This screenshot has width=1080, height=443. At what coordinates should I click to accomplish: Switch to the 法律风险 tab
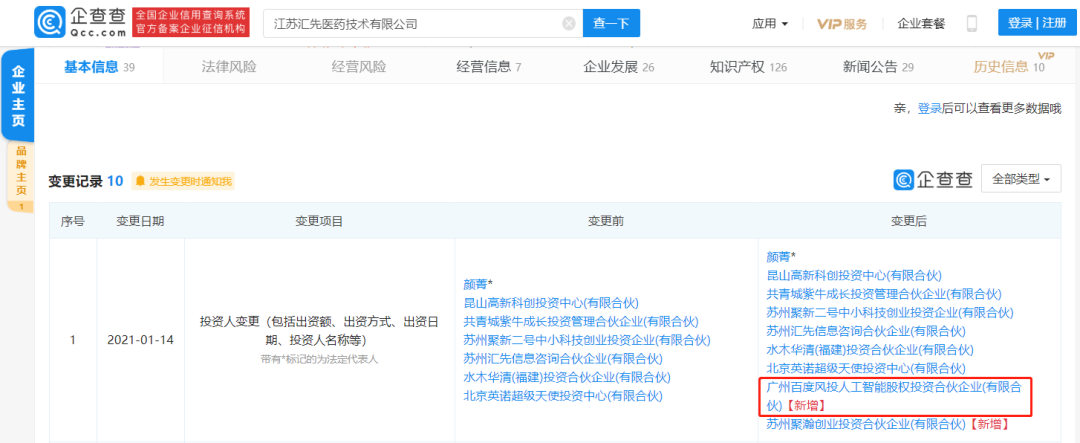tap(229, 67)
